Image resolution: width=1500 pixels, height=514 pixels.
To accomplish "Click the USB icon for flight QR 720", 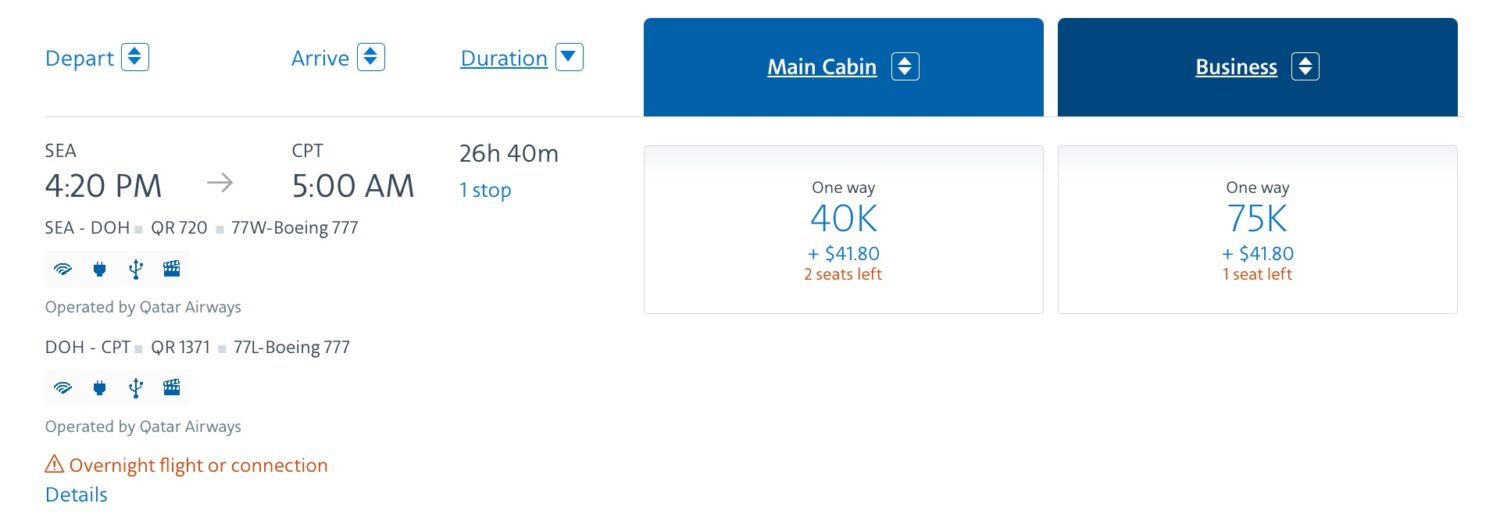I will coord(136,269).
